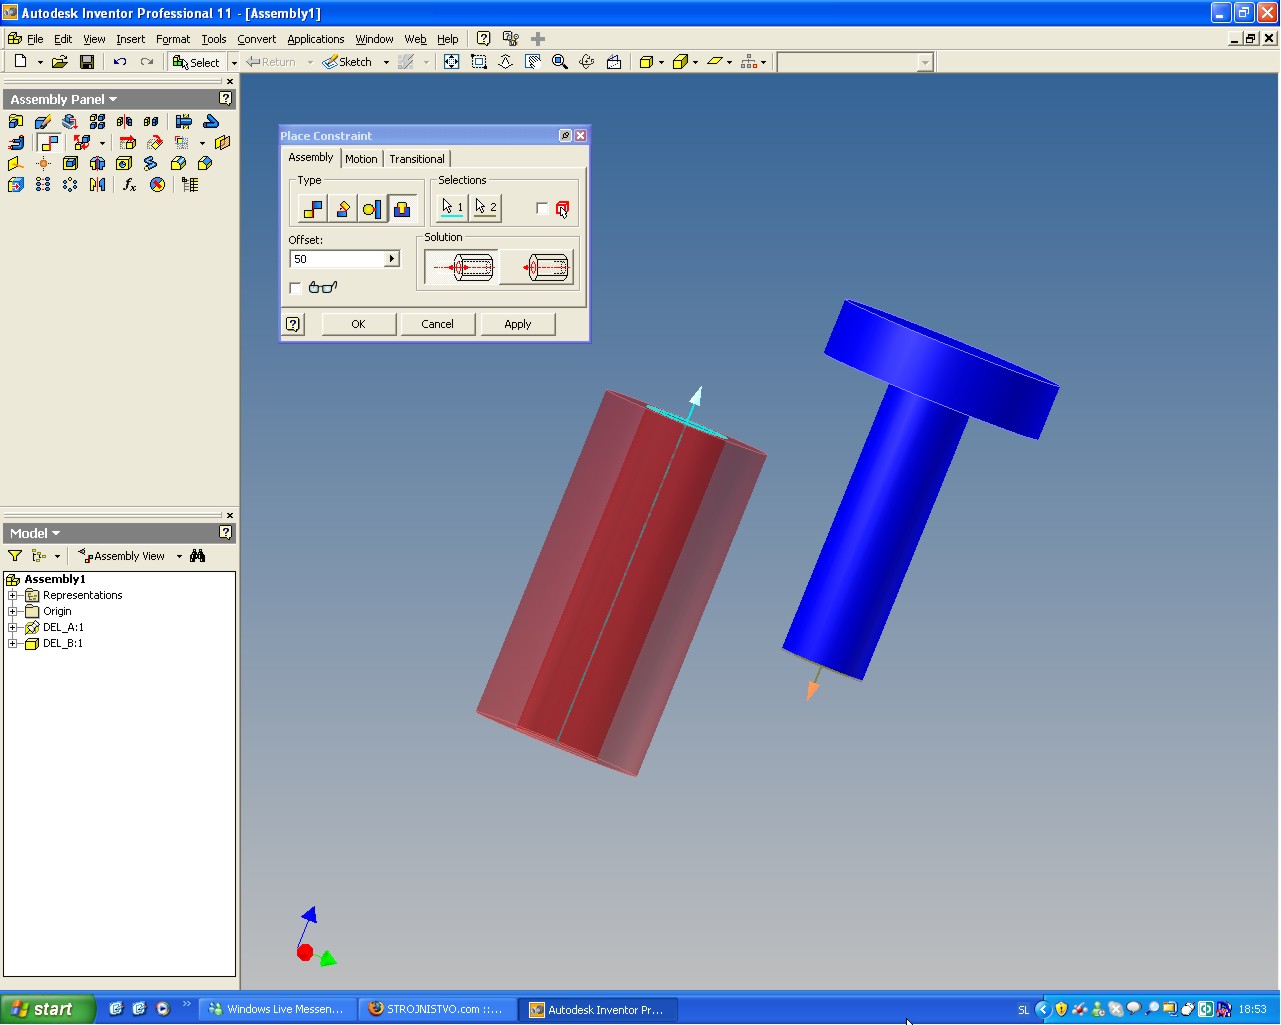This screenshot has width=1281, height=1025.
Task: Click OK in Place Constraint dialog
Action: tap(358, 324)
